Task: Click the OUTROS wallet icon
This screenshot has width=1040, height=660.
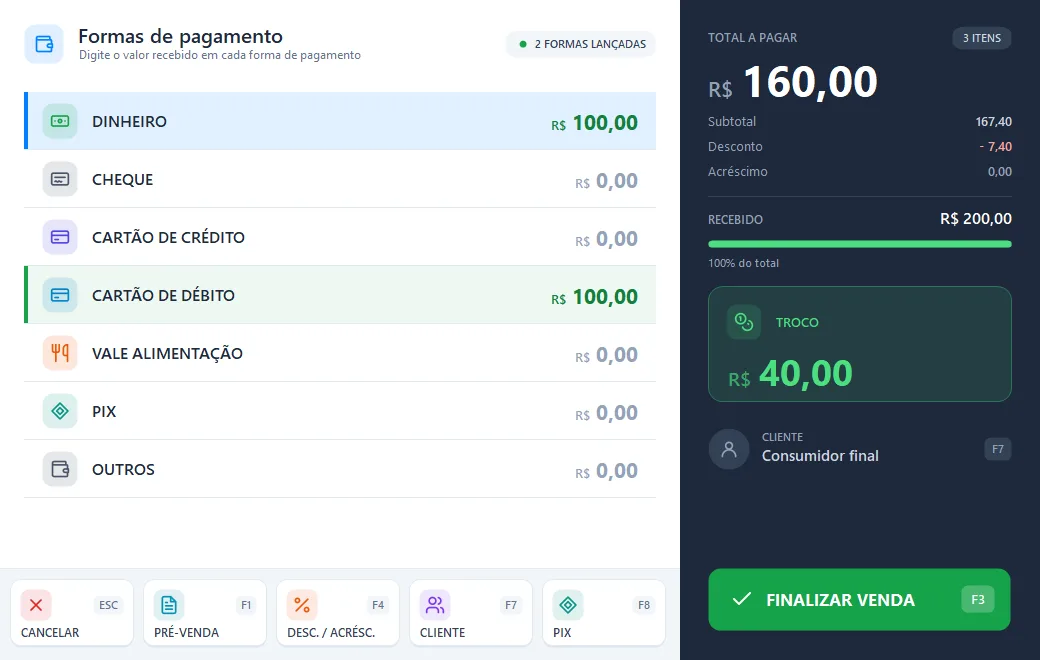Action: [x=60, y=470]
